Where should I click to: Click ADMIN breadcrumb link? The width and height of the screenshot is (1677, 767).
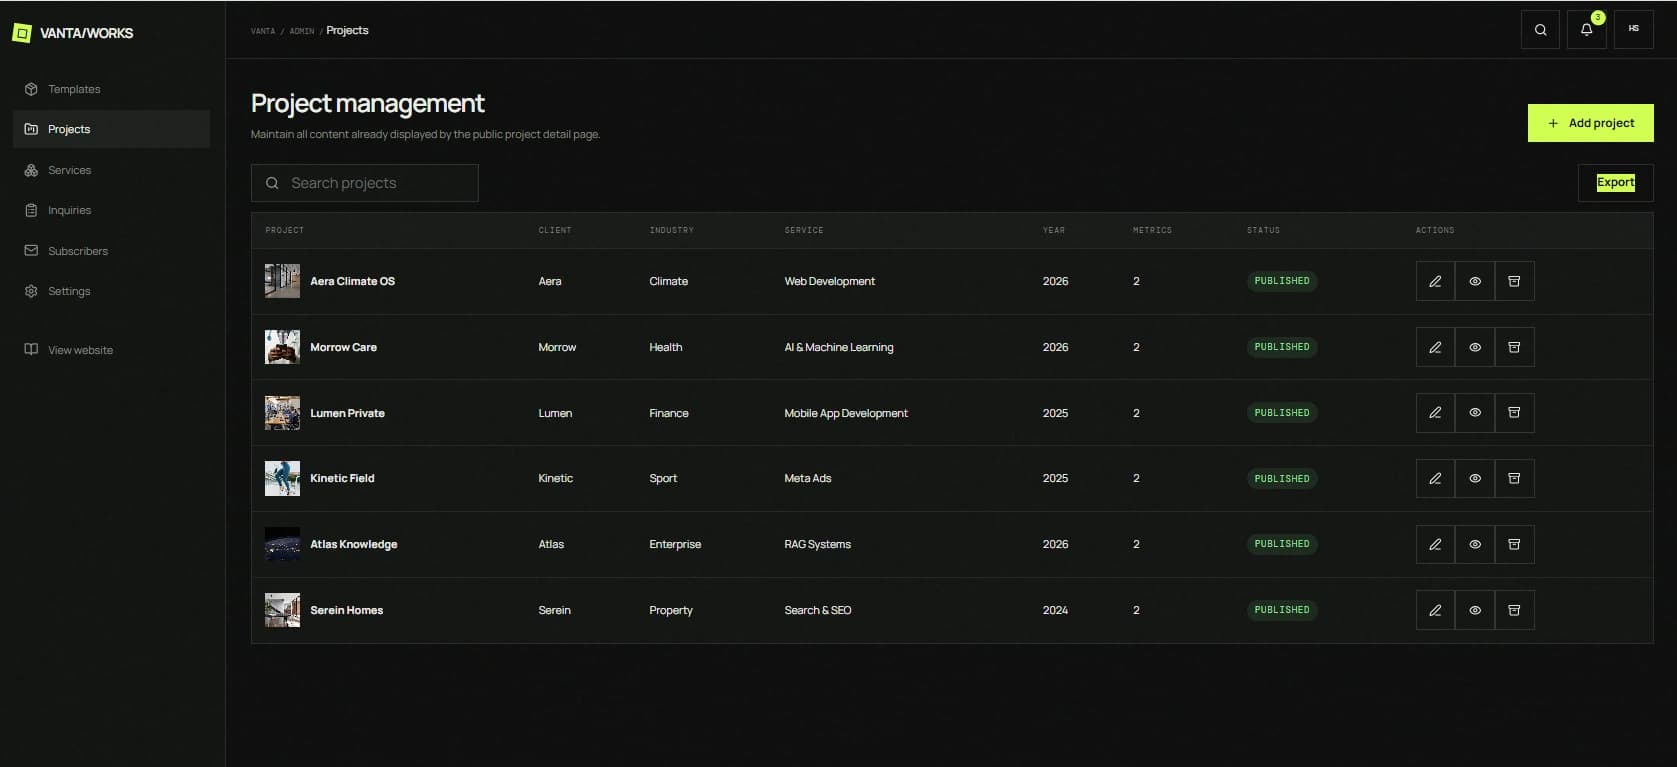coord(302,31)
